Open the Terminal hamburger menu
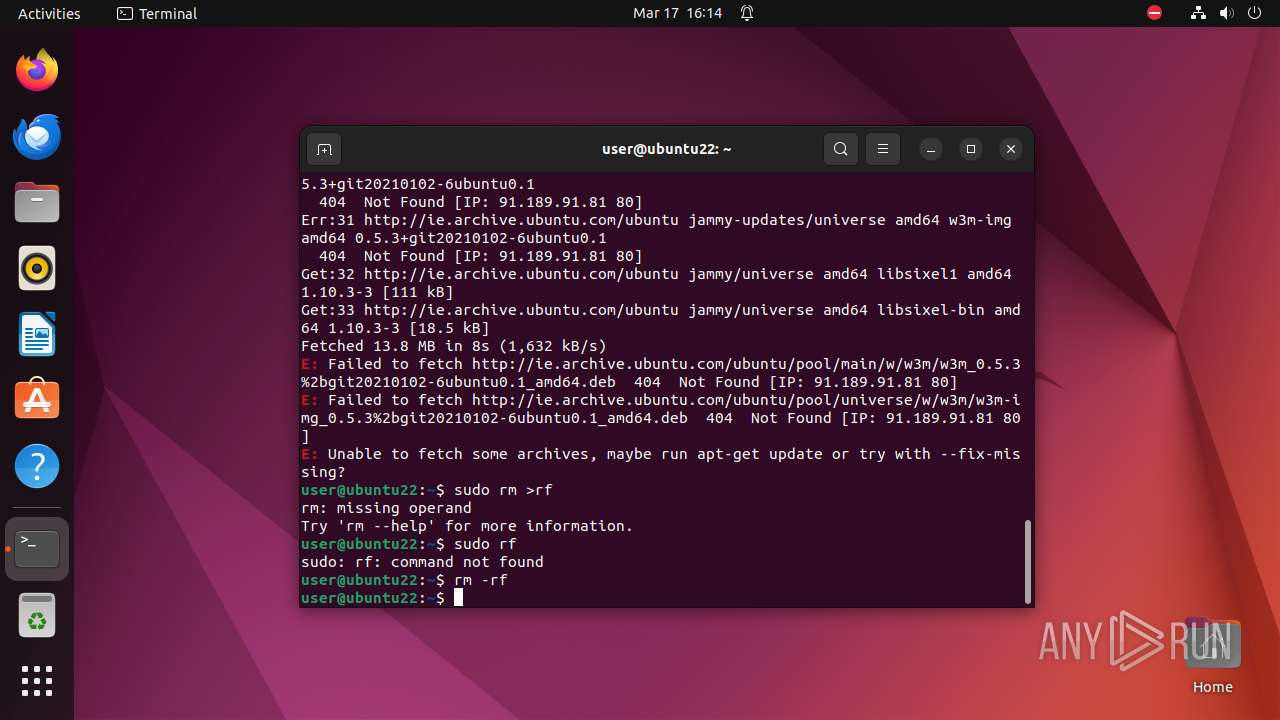Screen dimensions: 1280x720 883,149
